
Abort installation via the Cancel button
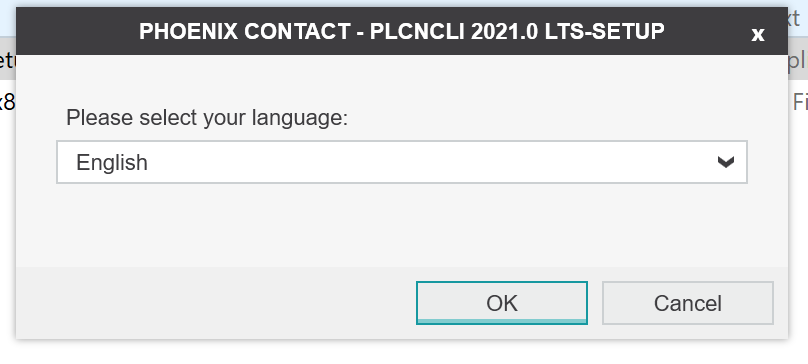(x=687, y=303)
